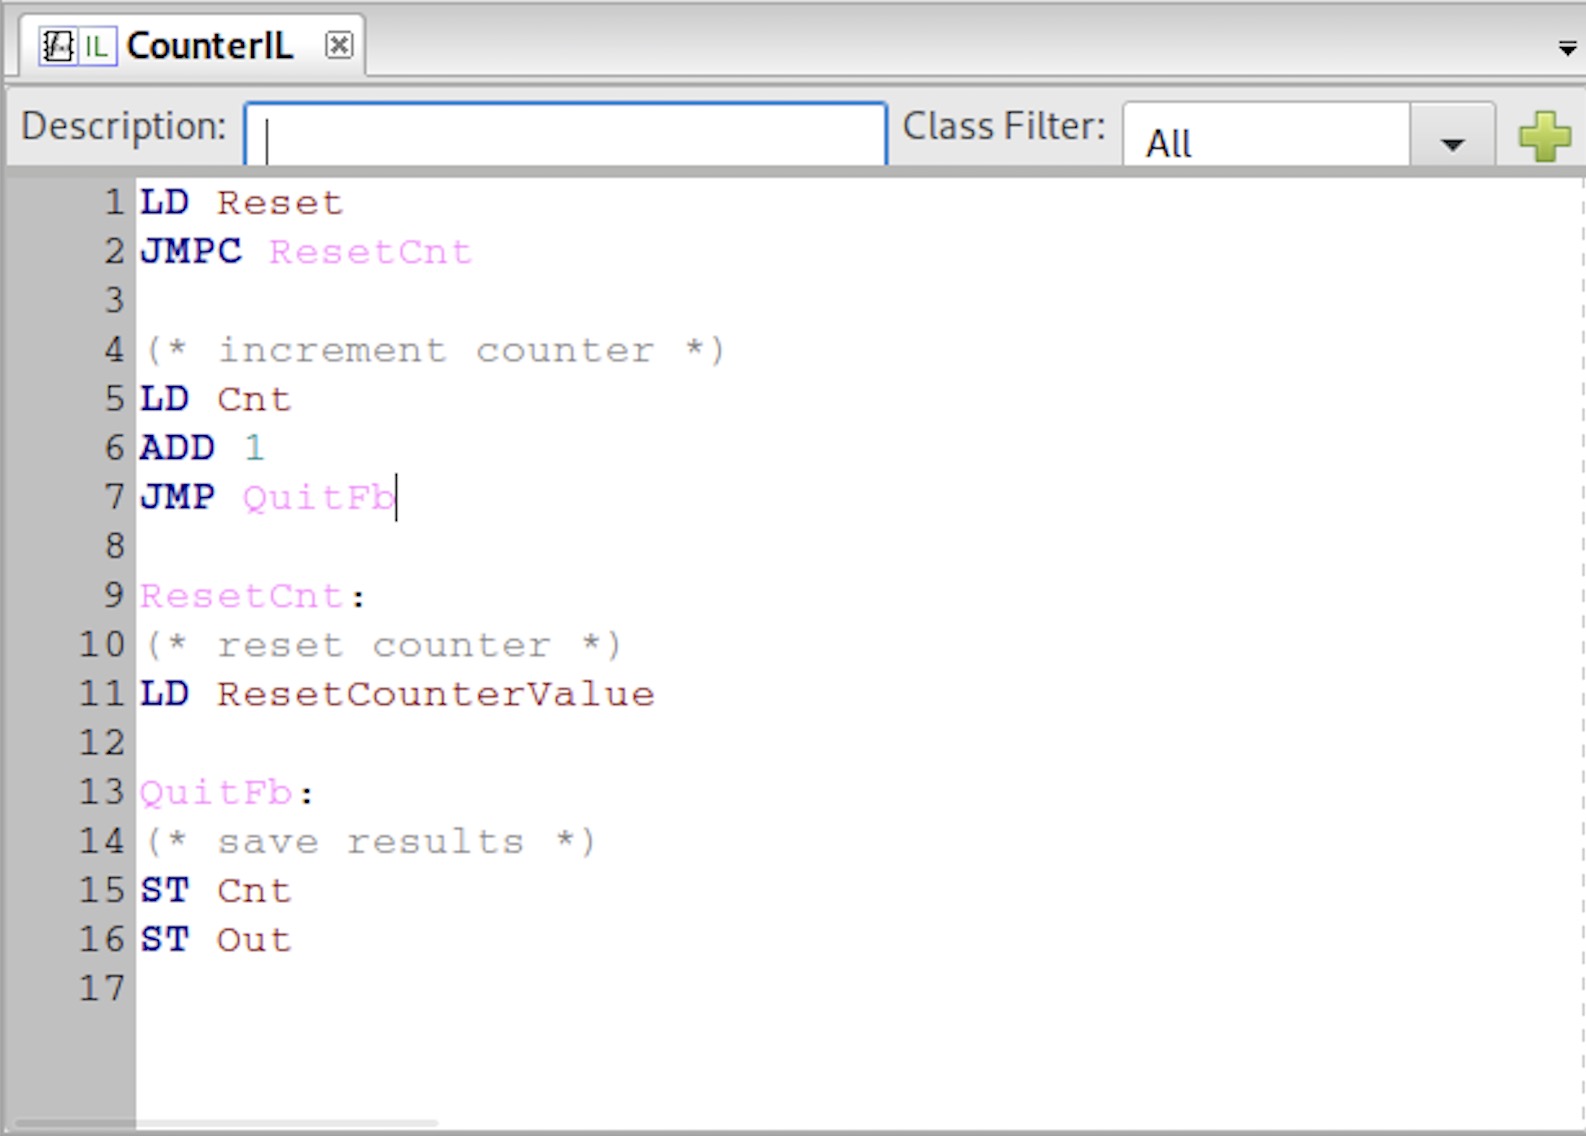Click the 'Description:' label
Viewport: 1586px width, 1136px height.
pos(124,127)
